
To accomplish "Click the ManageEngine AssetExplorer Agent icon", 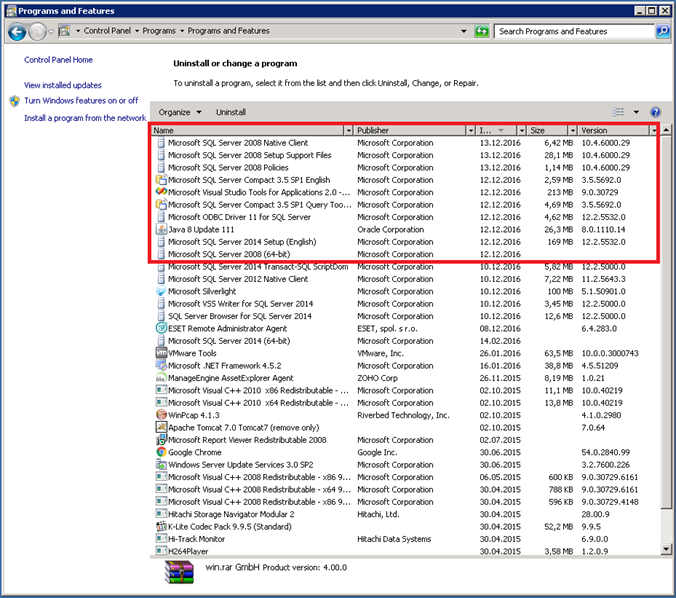I will pyautogui.click(x=161, y=378).
